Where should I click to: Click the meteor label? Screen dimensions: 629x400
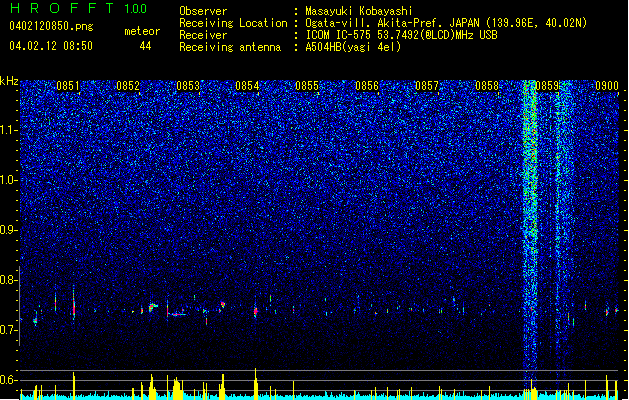click(x=142, y=31)
